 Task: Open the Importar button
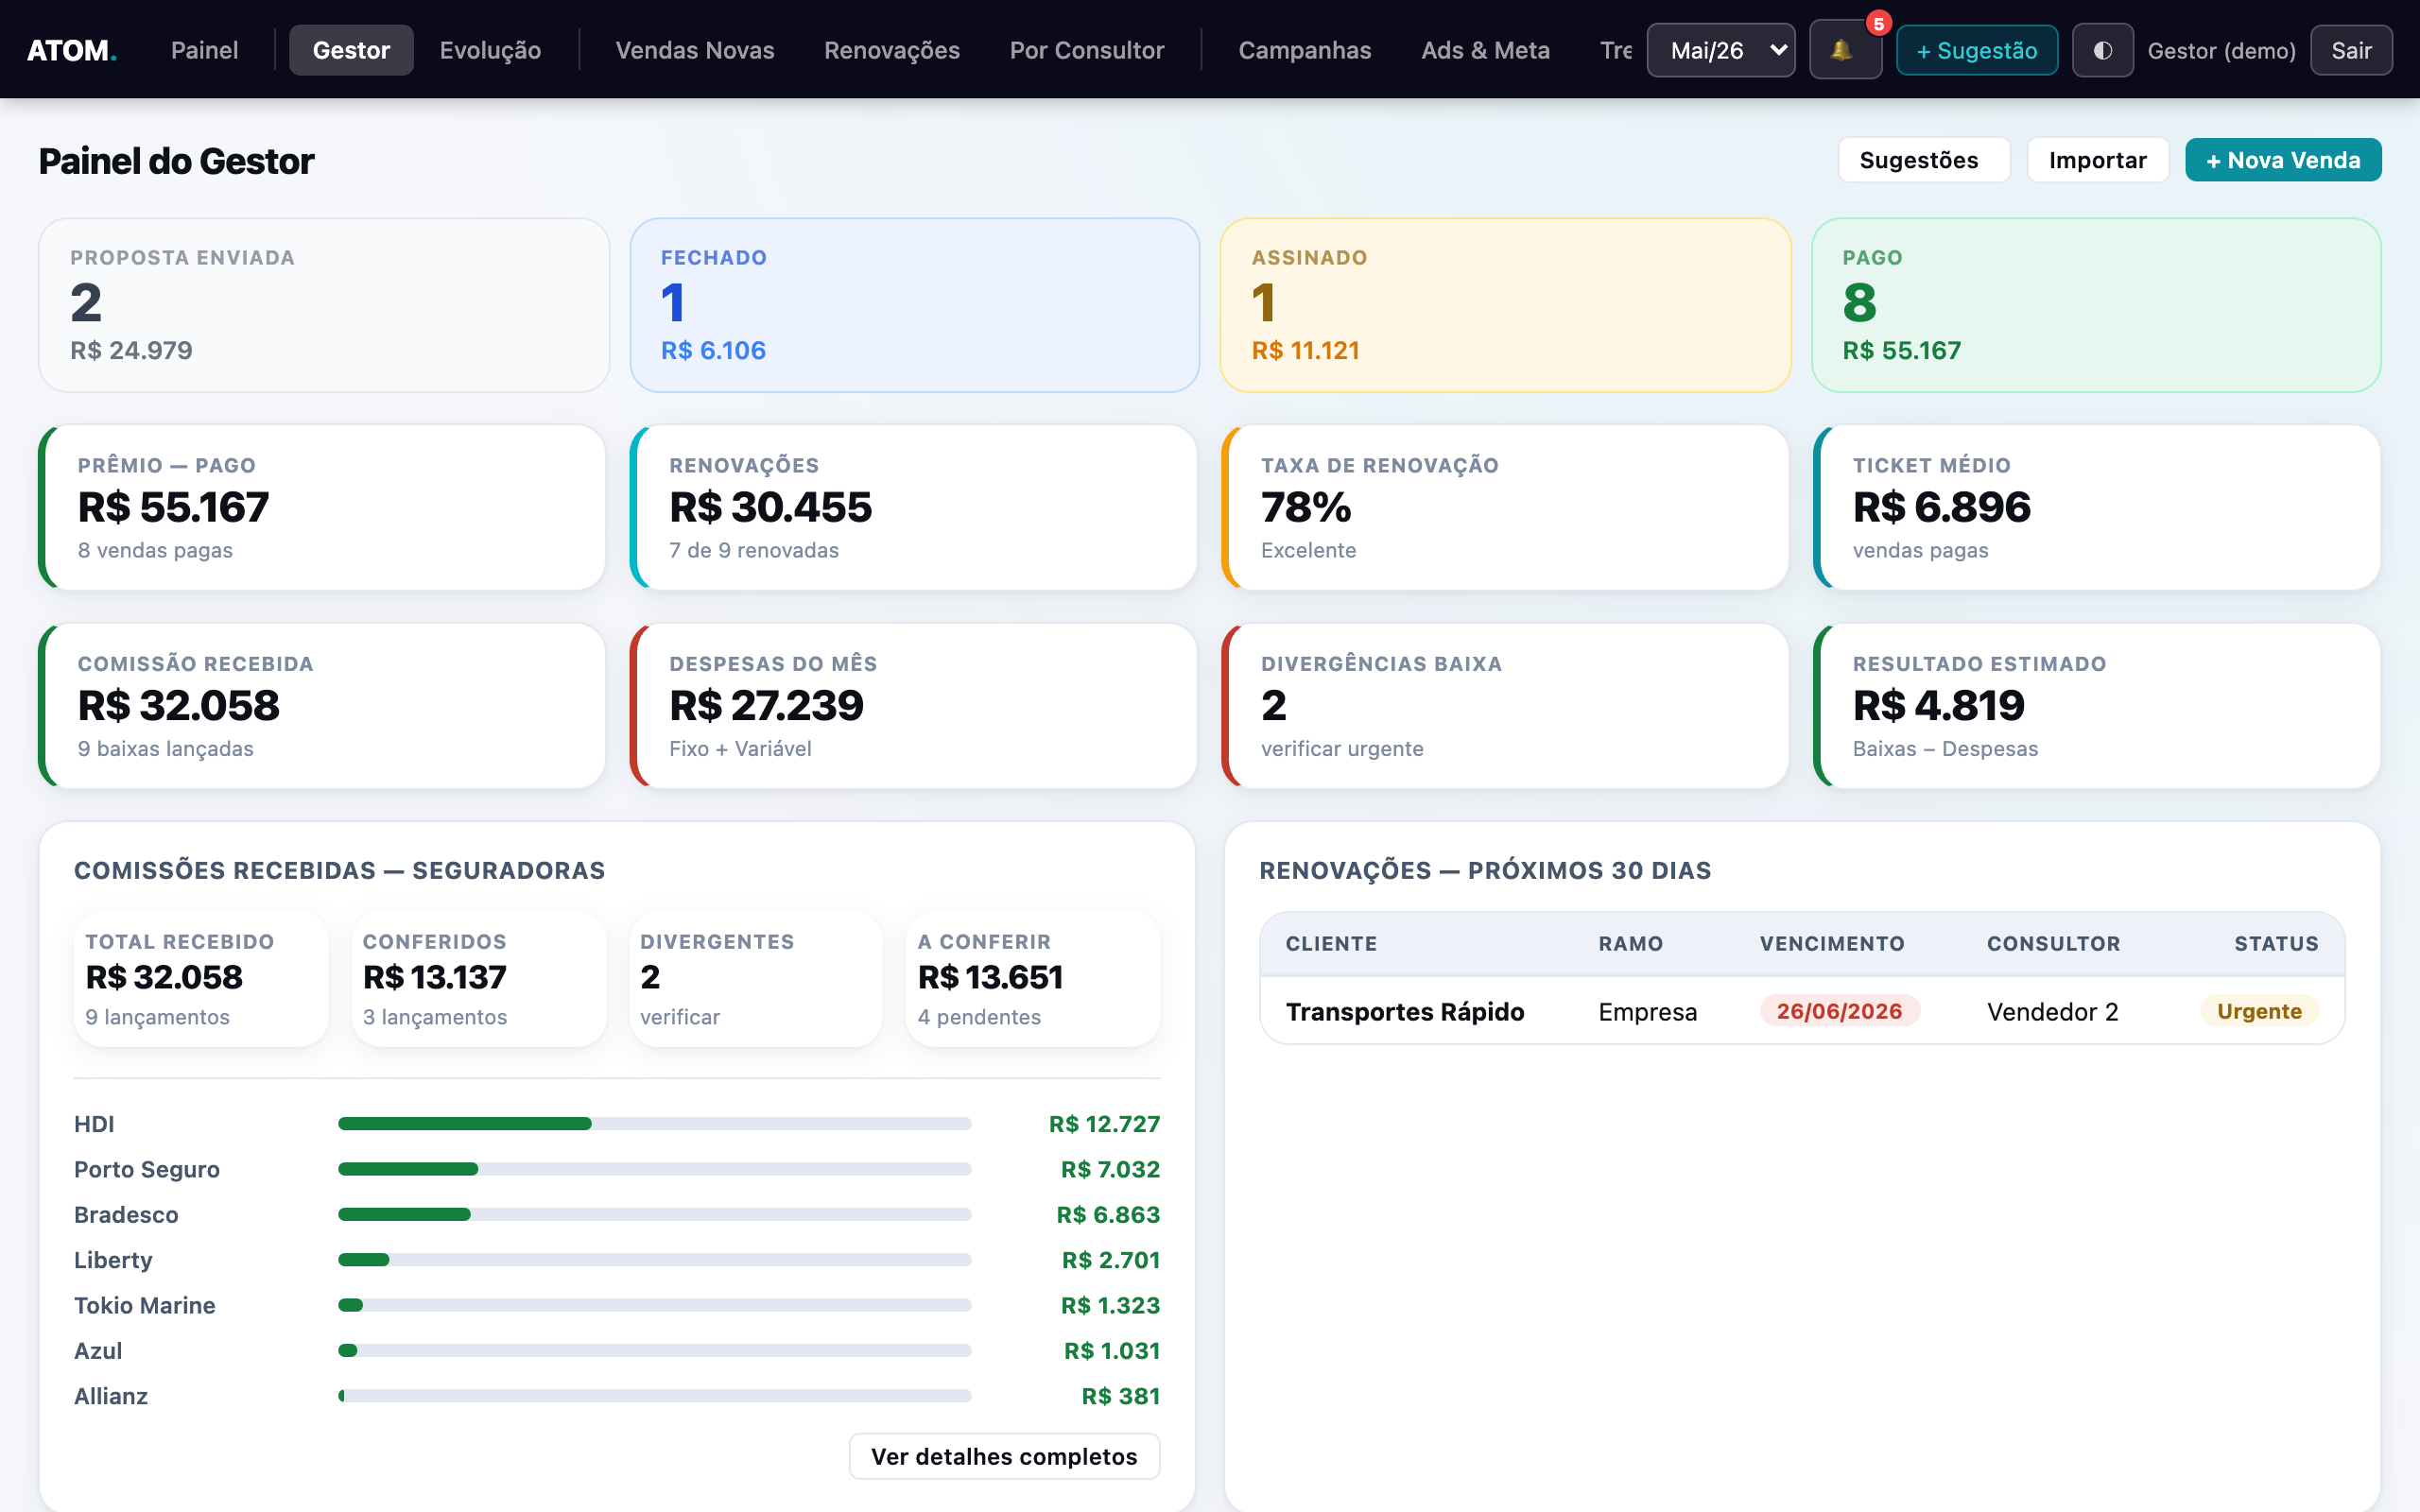click(x=2097, y=160)
